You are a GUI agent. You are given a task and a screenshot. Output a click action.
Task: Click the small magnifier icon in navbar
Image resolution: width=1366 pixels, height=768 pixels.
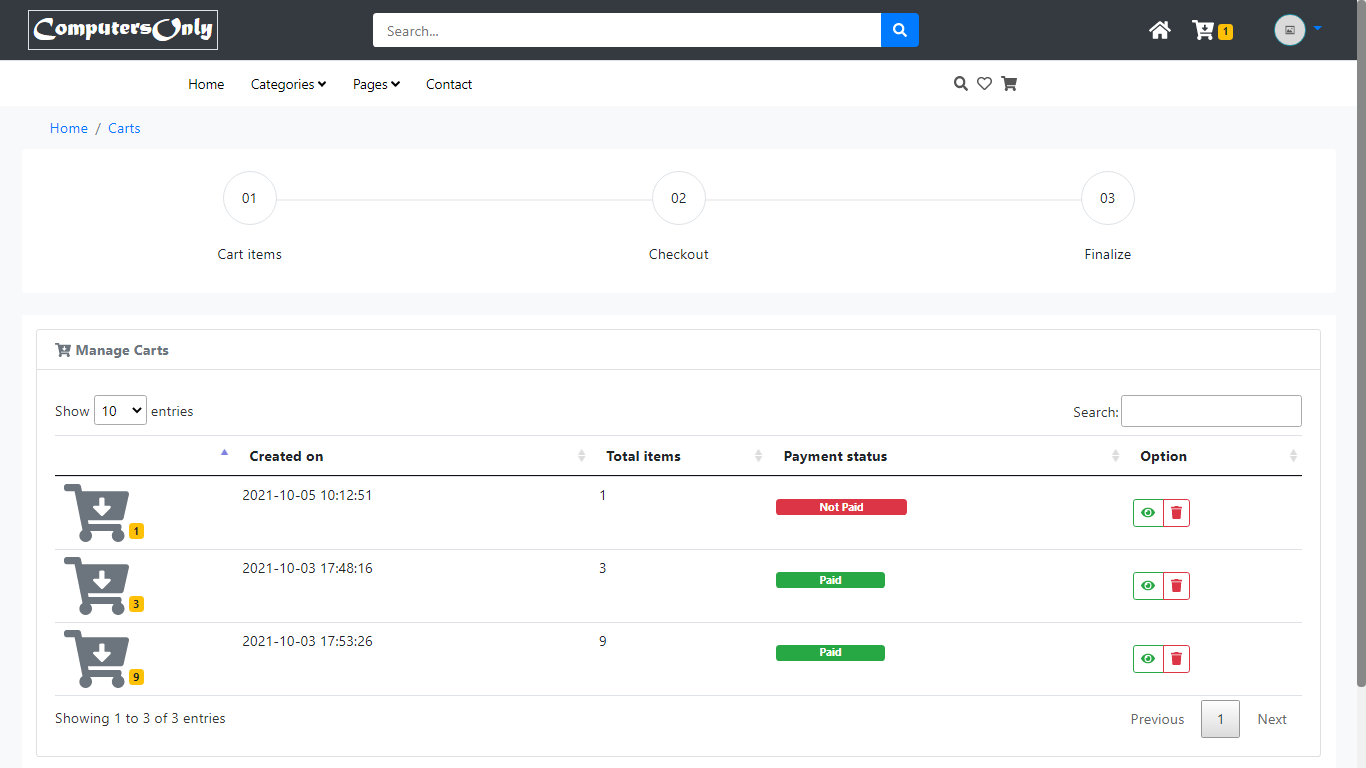(960, 84)
